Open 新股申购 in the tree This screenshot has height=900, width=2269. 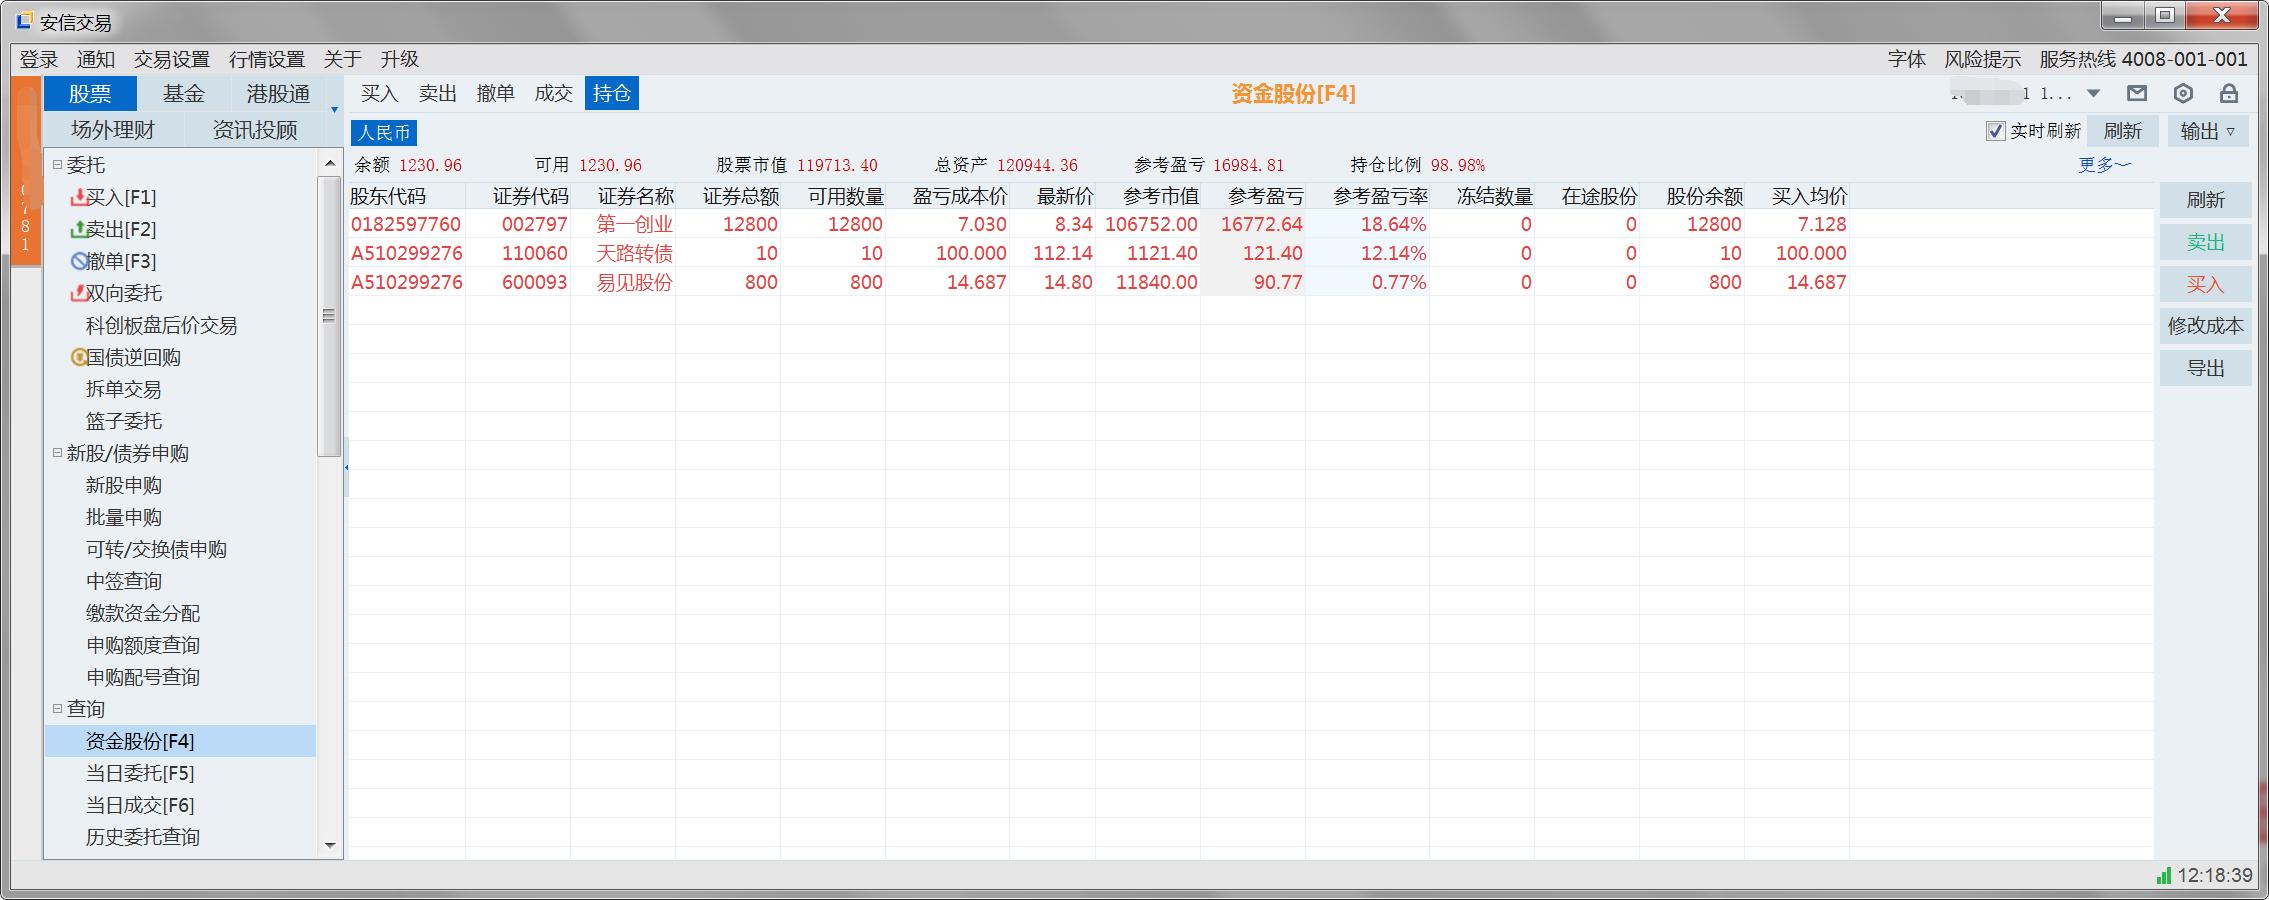coord(124,485)
